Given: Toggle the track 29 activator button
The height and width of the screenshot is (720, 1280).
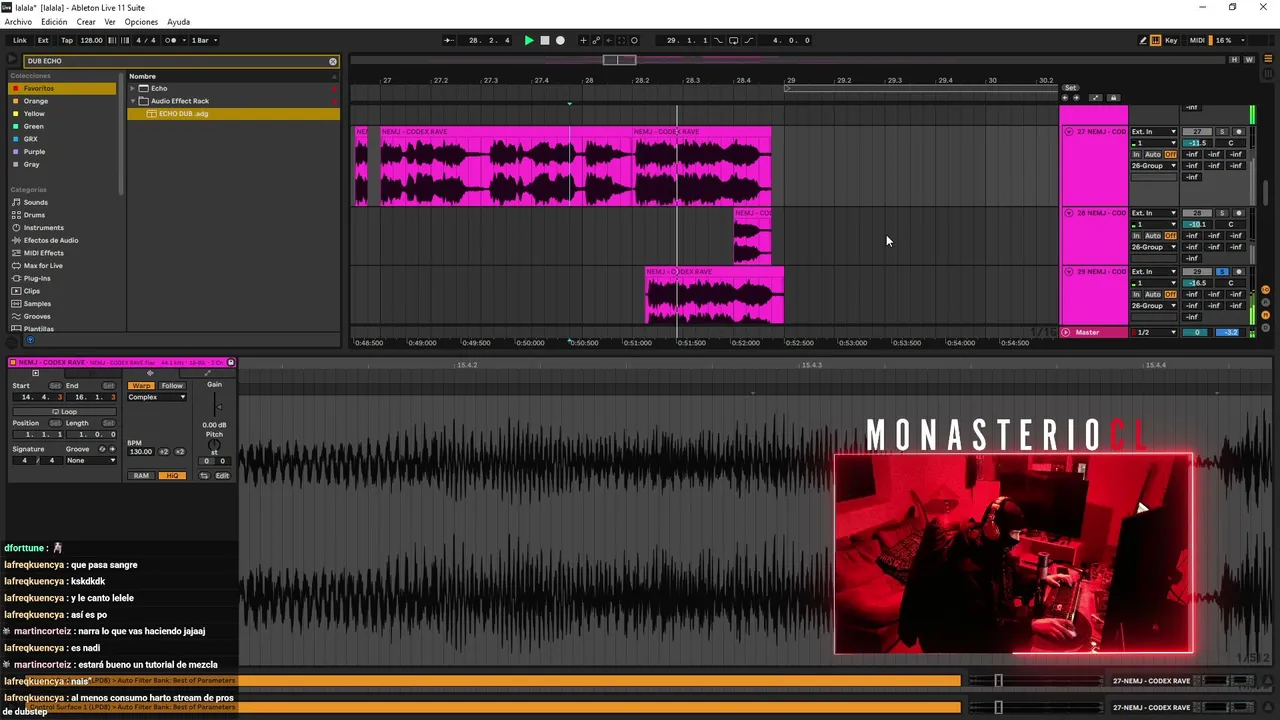Looking at the screenshot, I should 1197,272.
